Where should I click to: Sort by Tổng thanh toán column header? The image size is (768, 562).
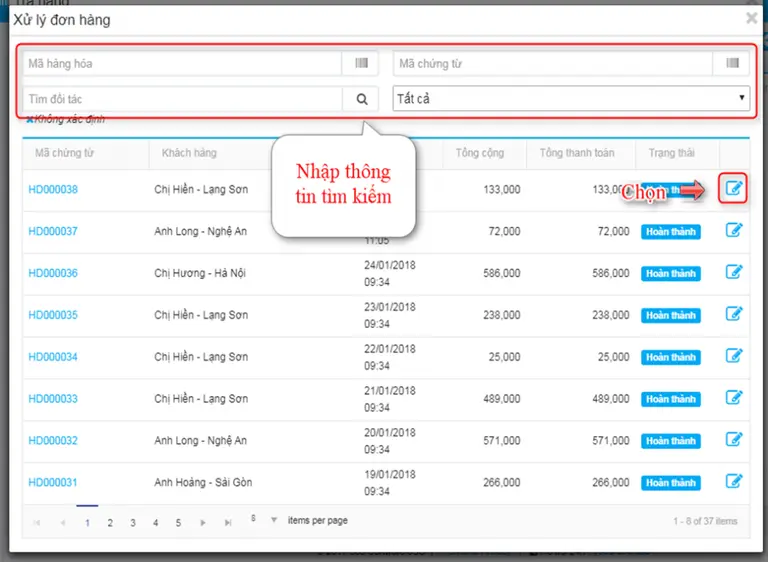[x=577, y=153]
